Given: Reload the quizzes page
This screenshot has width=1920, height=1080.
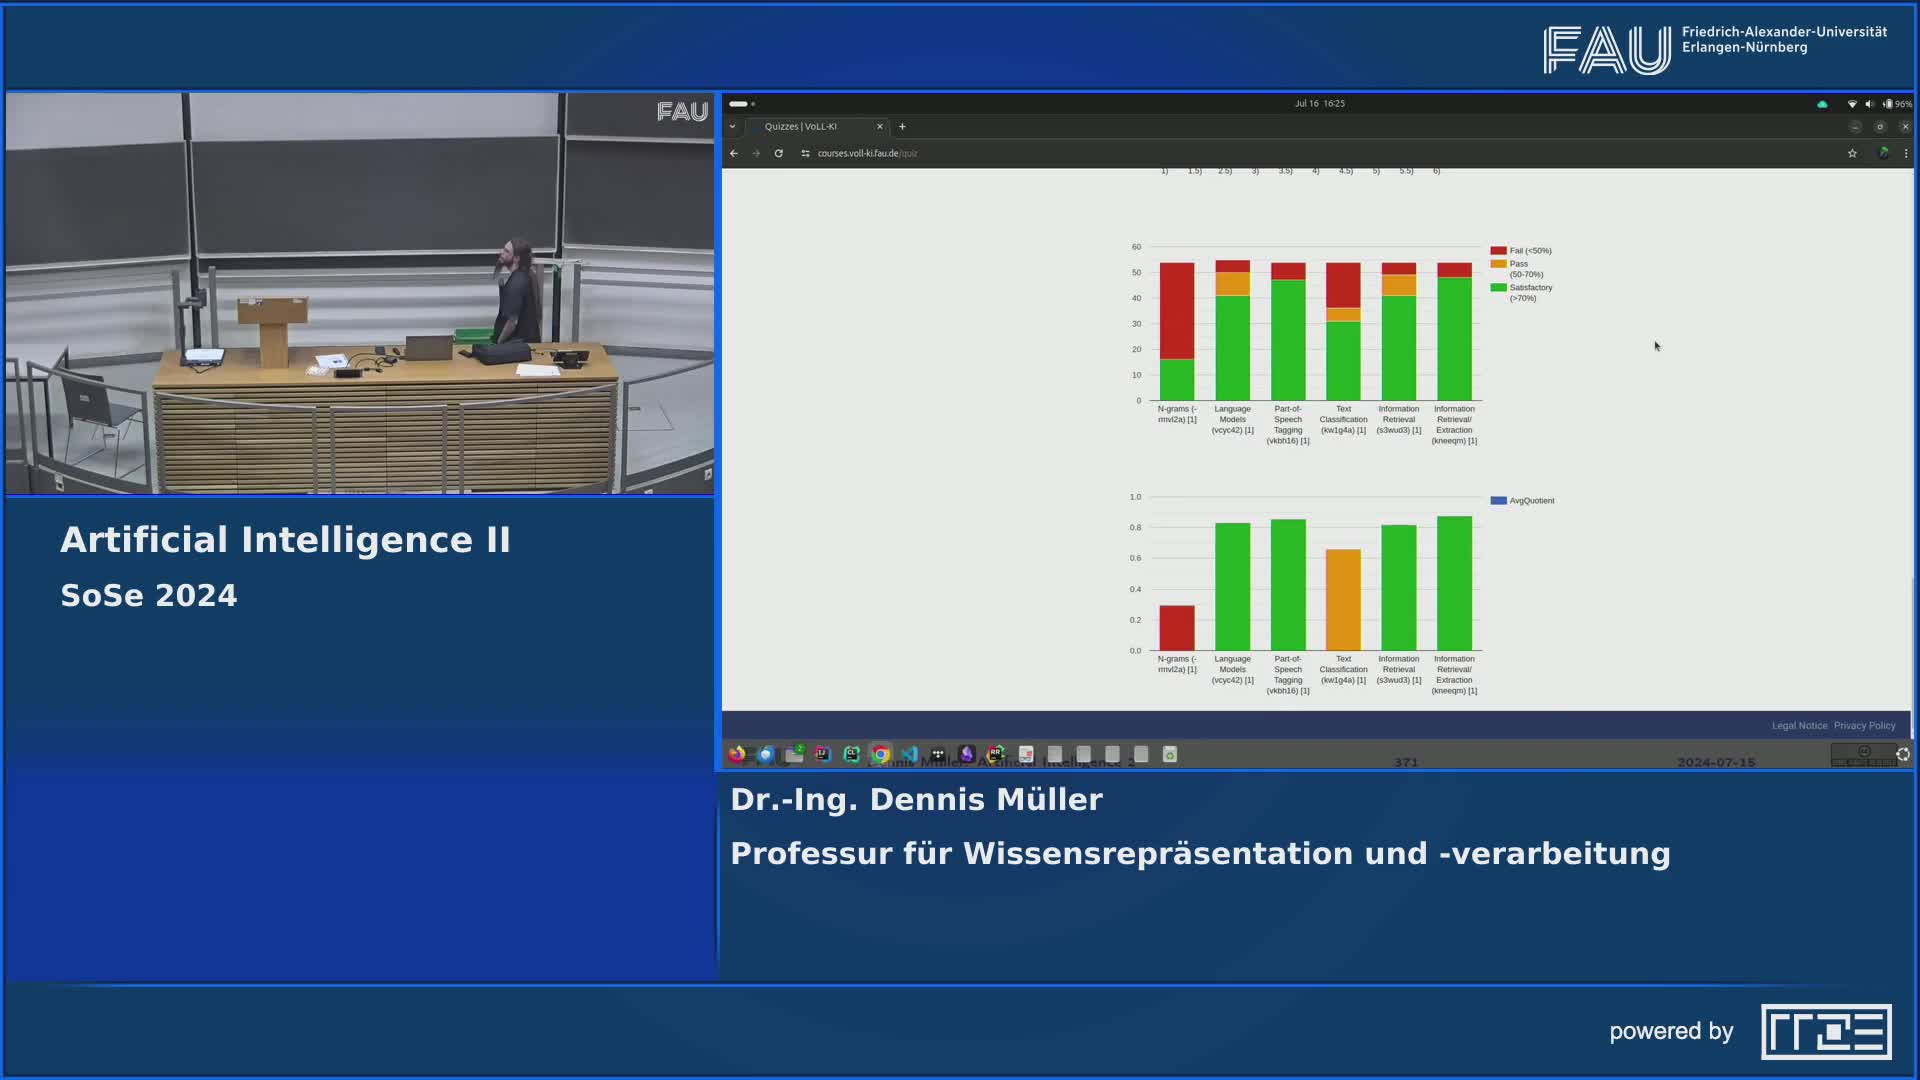Looking at the screenshot, I should tap(778, 153).
